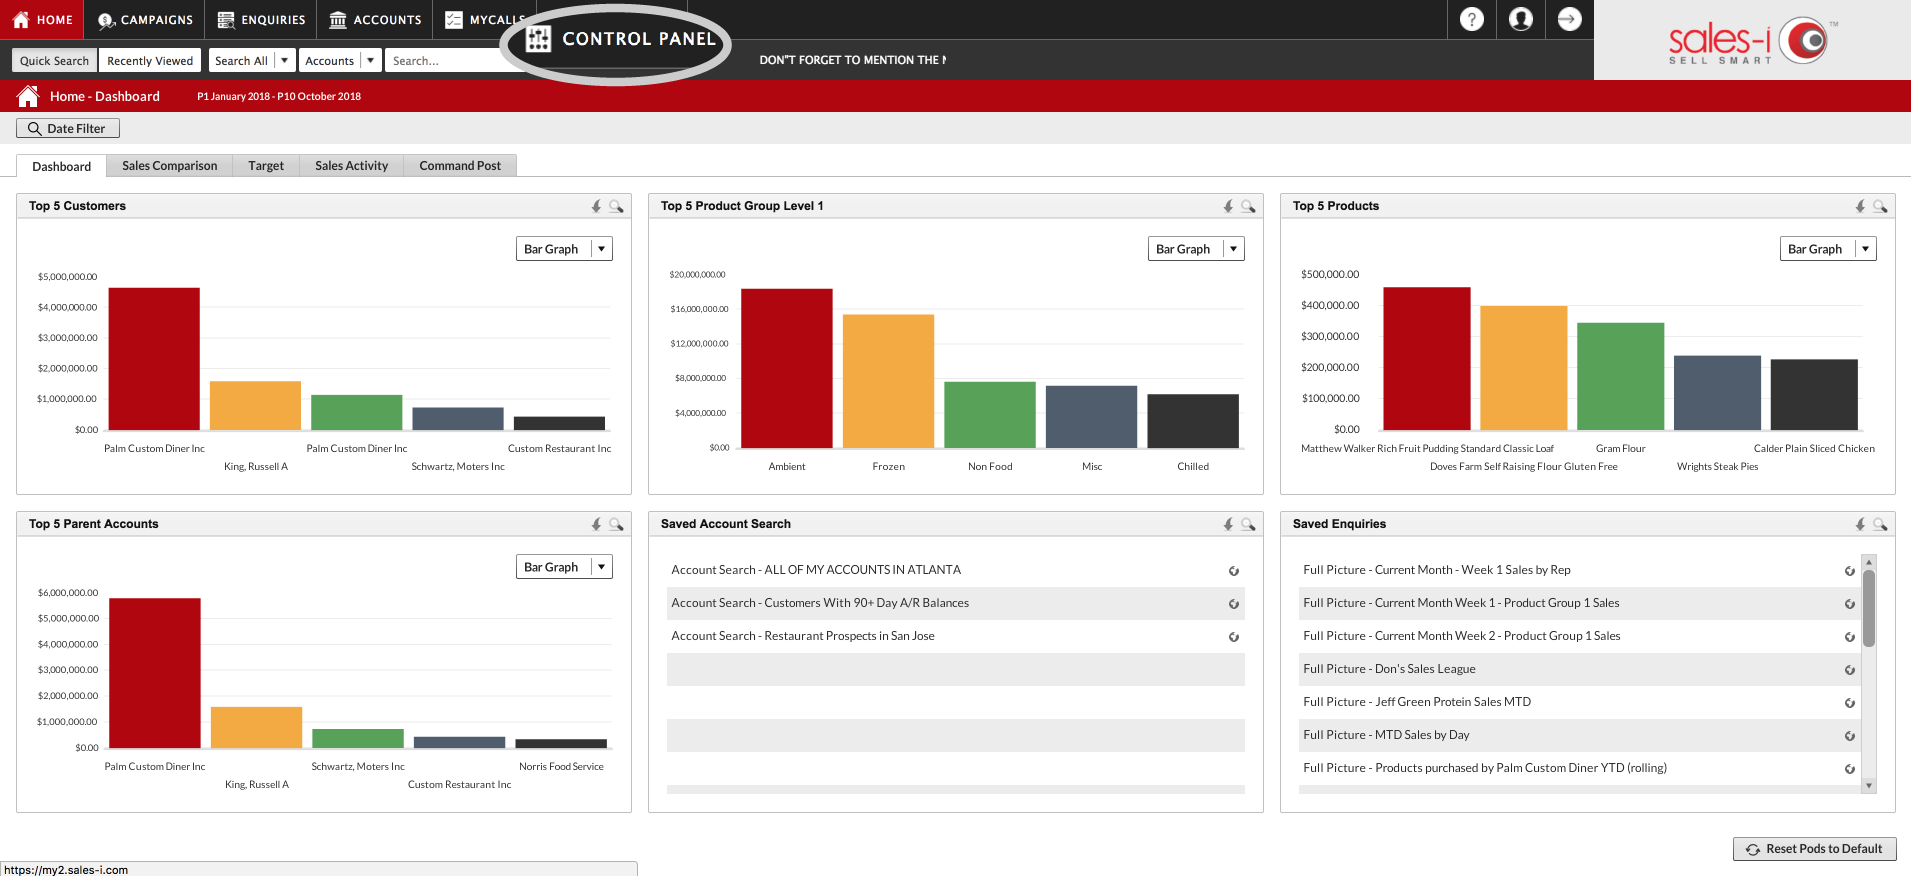1911x876 pixels.
Task: Go to the Home menu
Action: [x=42, y=20]
